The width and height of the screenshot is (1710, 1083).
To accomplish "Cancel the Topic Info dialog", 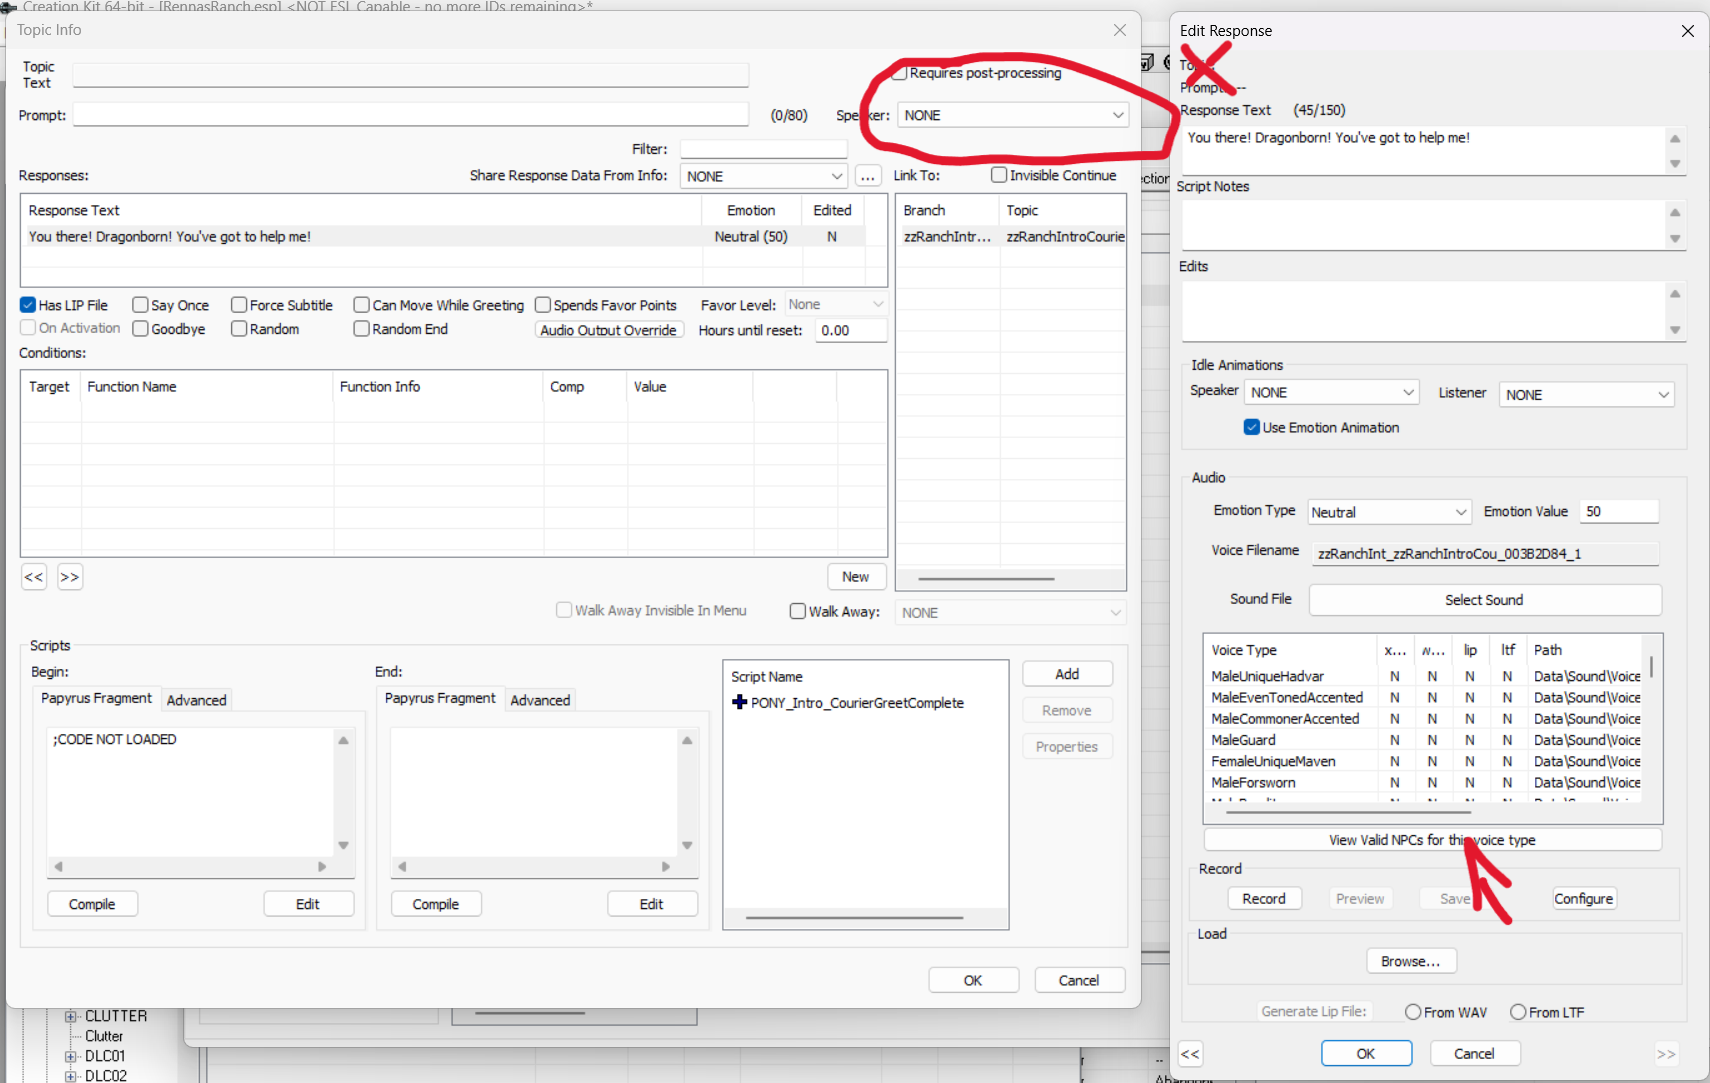I will click(x=1079, y=980).
